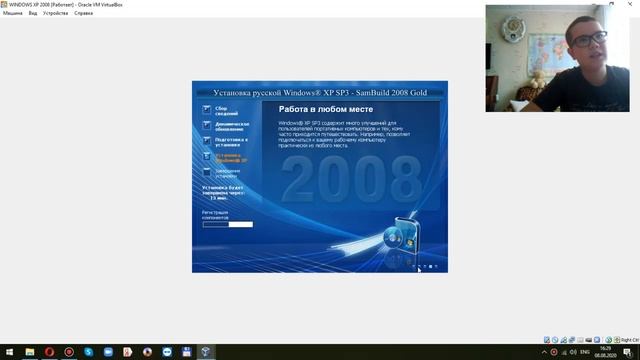Select the VirtualBox taskbar icon
This screenshot has height=360, width=640.
206,352
